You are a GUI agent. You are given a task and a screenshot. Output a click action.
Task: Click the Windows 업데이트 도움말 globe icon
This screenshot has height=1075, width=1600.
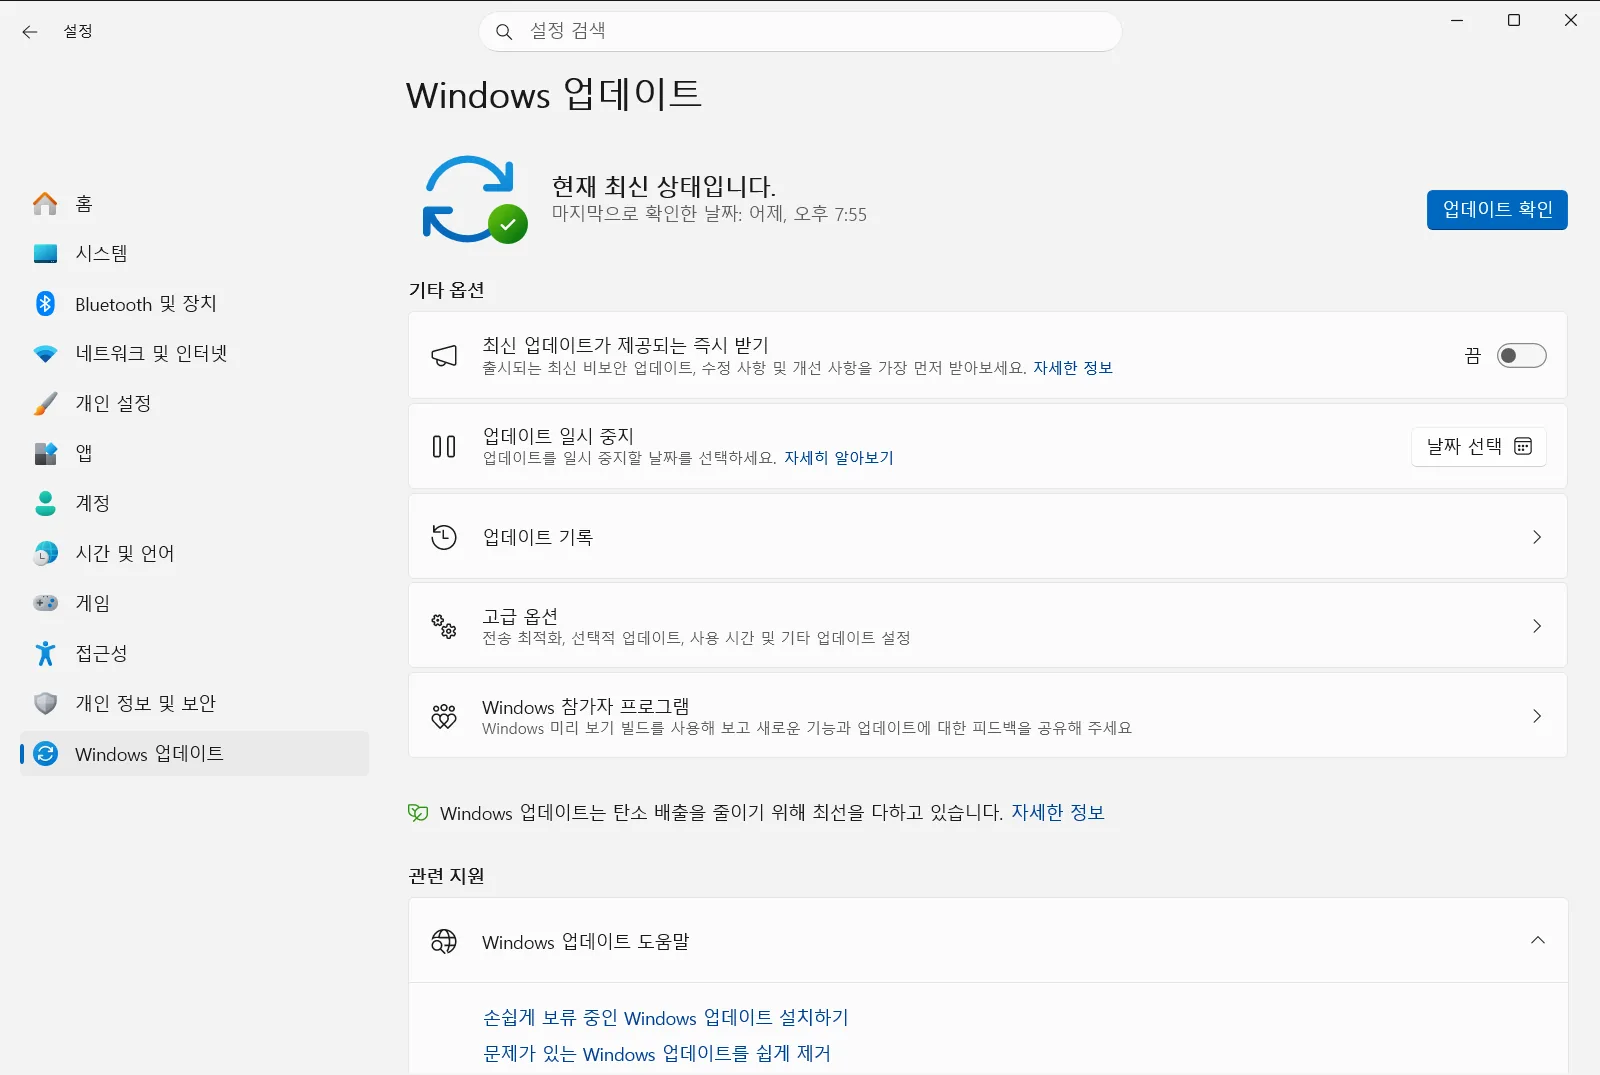click(444, 941)
